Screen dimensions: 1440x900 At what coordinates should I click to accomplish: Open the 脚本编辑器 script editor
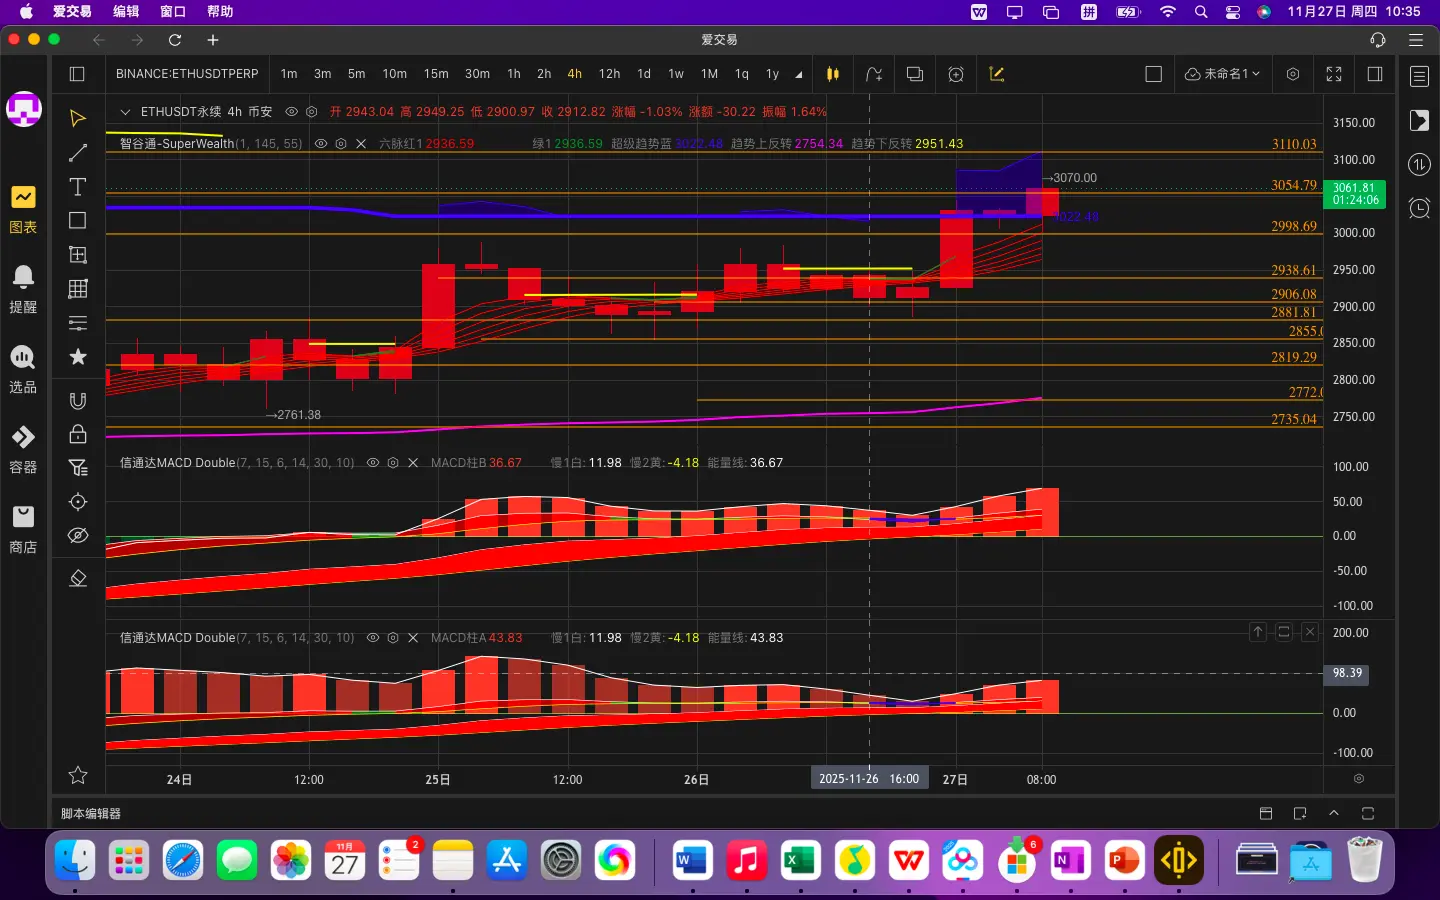(x=91, y=814)
